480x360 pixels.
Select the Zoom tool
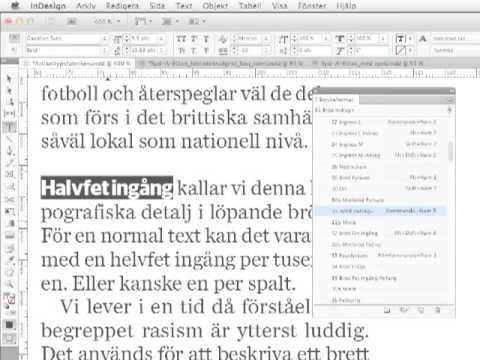(10, 284)
